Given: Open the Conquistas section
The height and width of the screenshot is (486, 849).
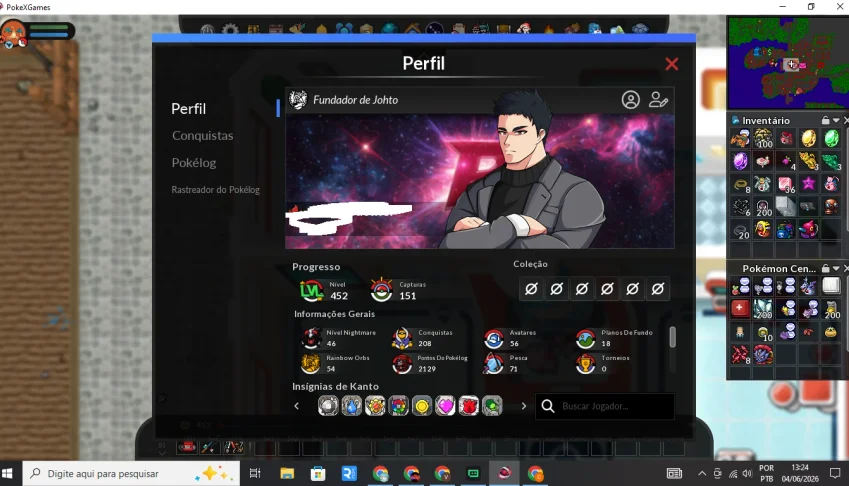Looking at the screenshot, I should pyautogui.click(x=203, y=136).
